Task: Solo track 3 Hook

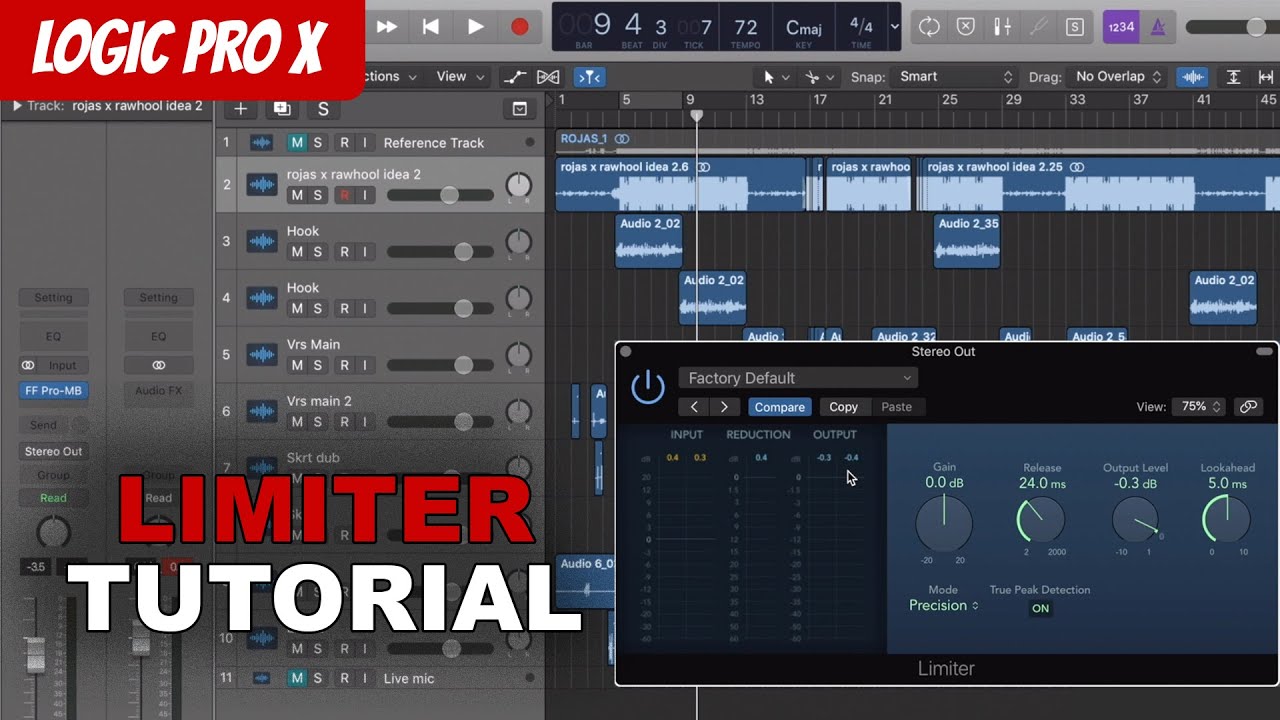Action: pos(318,252)
